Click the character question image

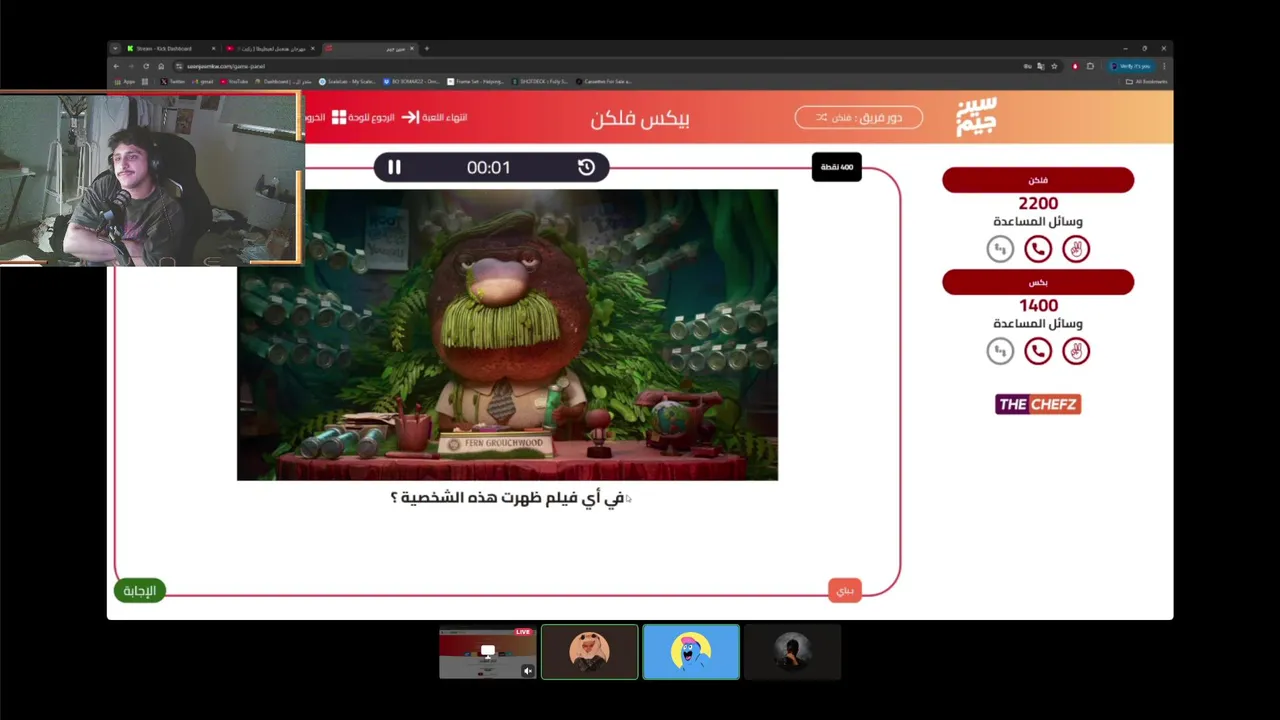[507, 335]
